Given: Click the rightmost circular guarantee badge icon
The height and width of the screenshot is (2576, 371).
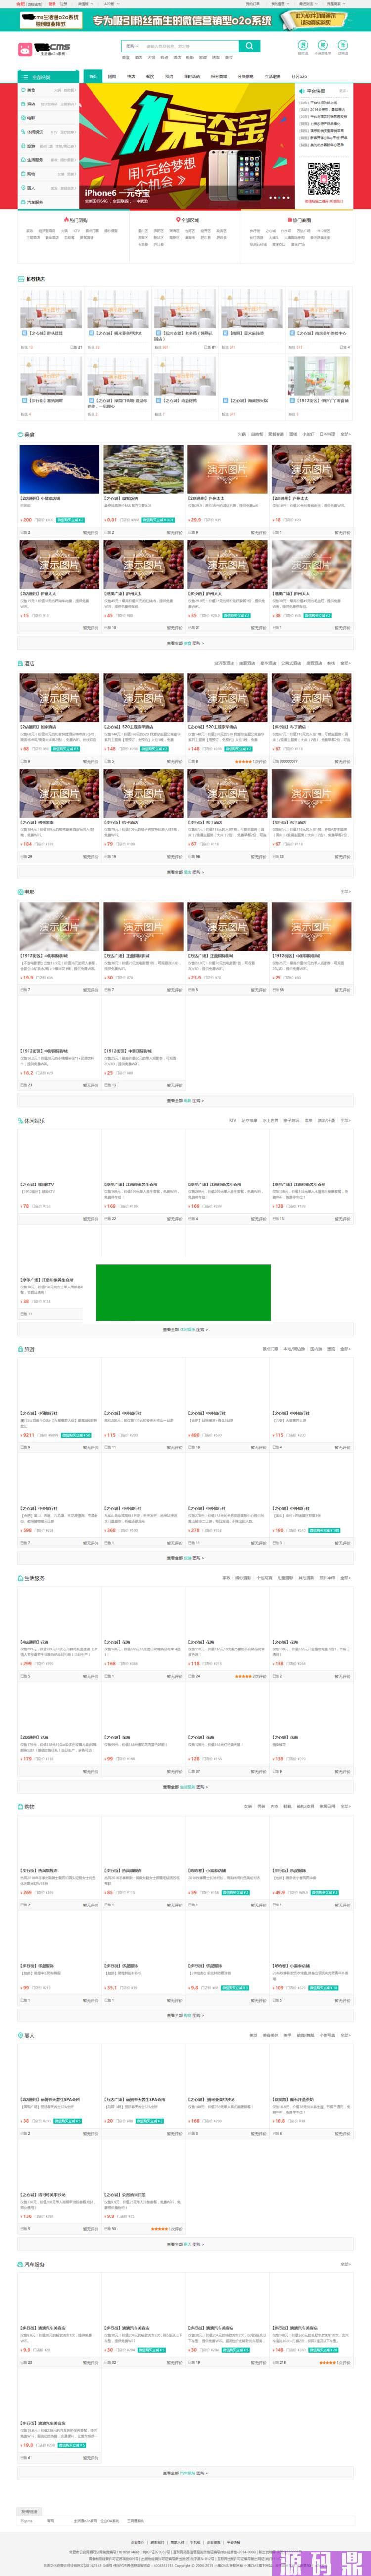Looking at the screenshot, I should pos(343,44).
